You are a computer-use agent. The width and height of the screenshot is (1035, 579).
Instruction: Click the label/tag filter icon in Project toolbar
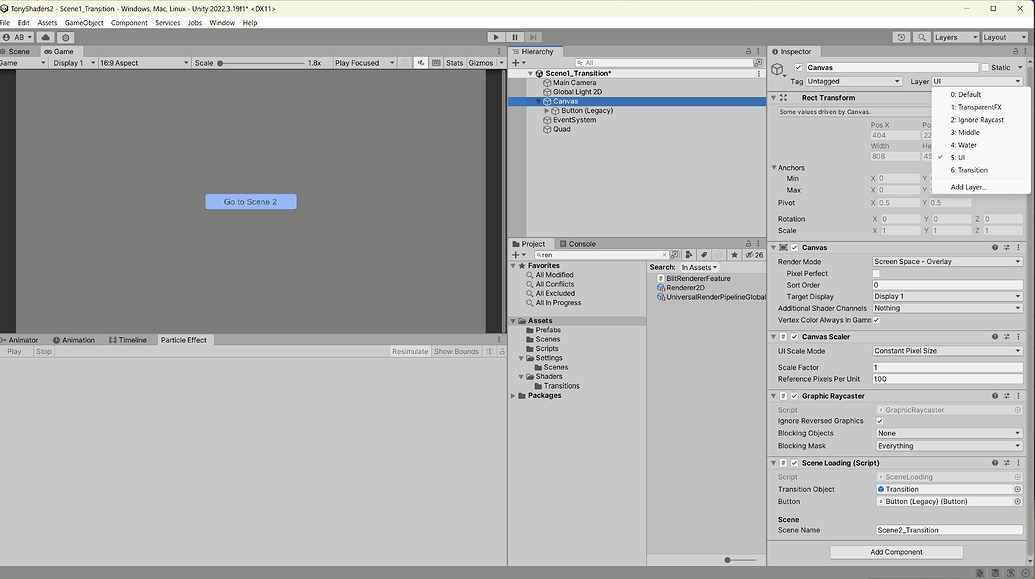(702, 254)
